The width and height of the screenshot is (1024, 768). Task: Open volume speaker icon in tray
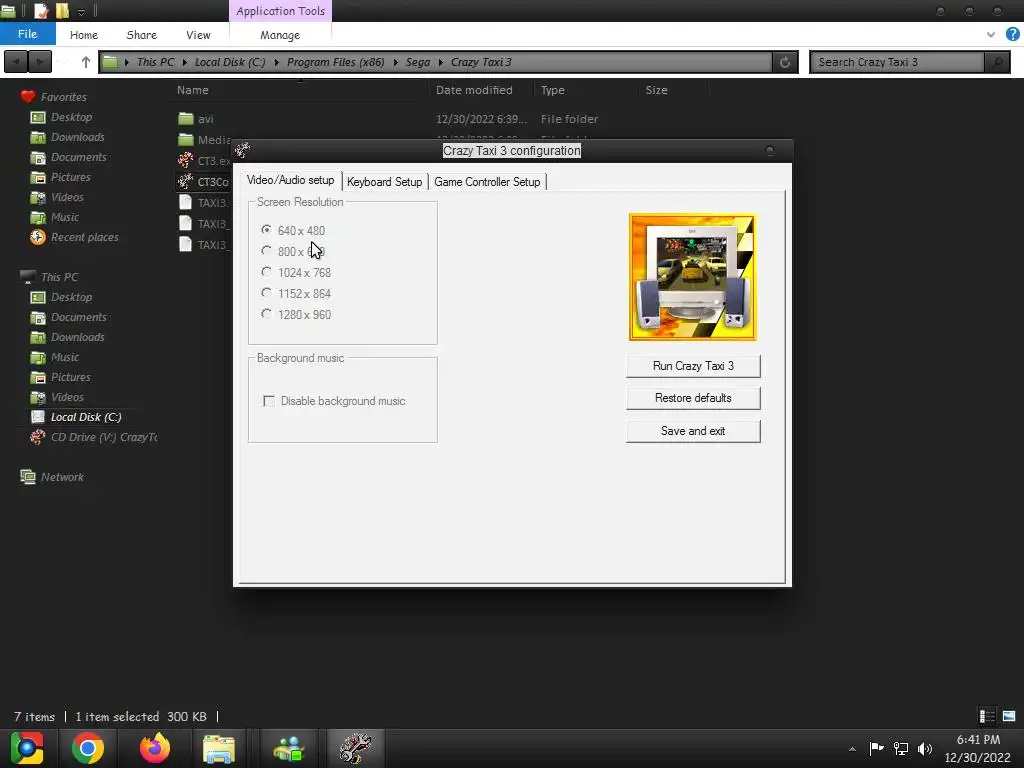tap(925, 749)
